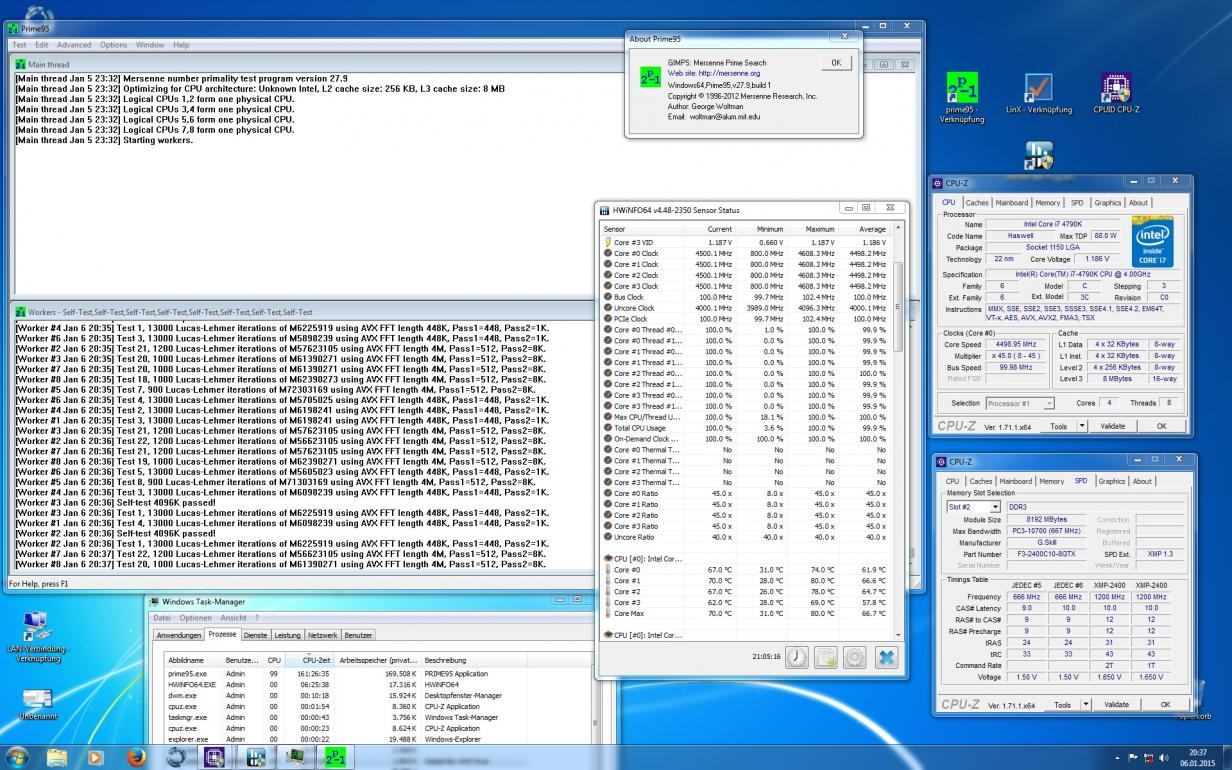This screenshot has width=1232, height=770.
Task: Click scroll-down arrow in HWiNFO sensor list
Action: (x=897, y=635)
